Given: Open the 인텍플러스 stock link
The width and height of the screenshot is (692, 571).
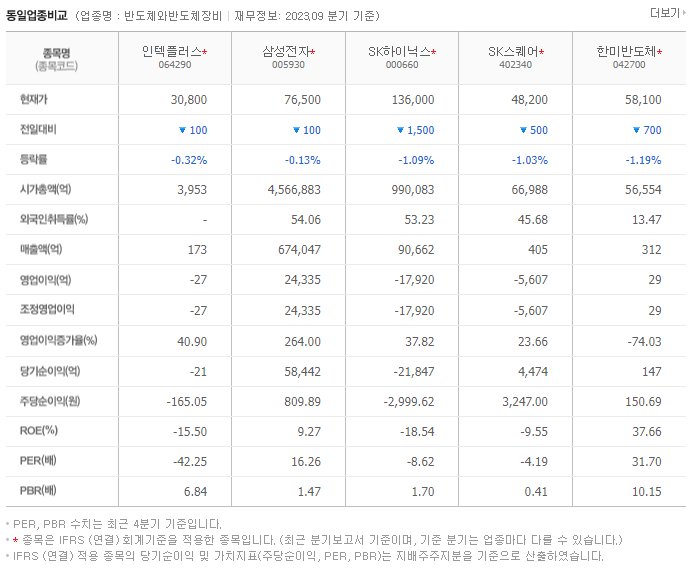Looking at the screenshot, I should pos(172,52).
